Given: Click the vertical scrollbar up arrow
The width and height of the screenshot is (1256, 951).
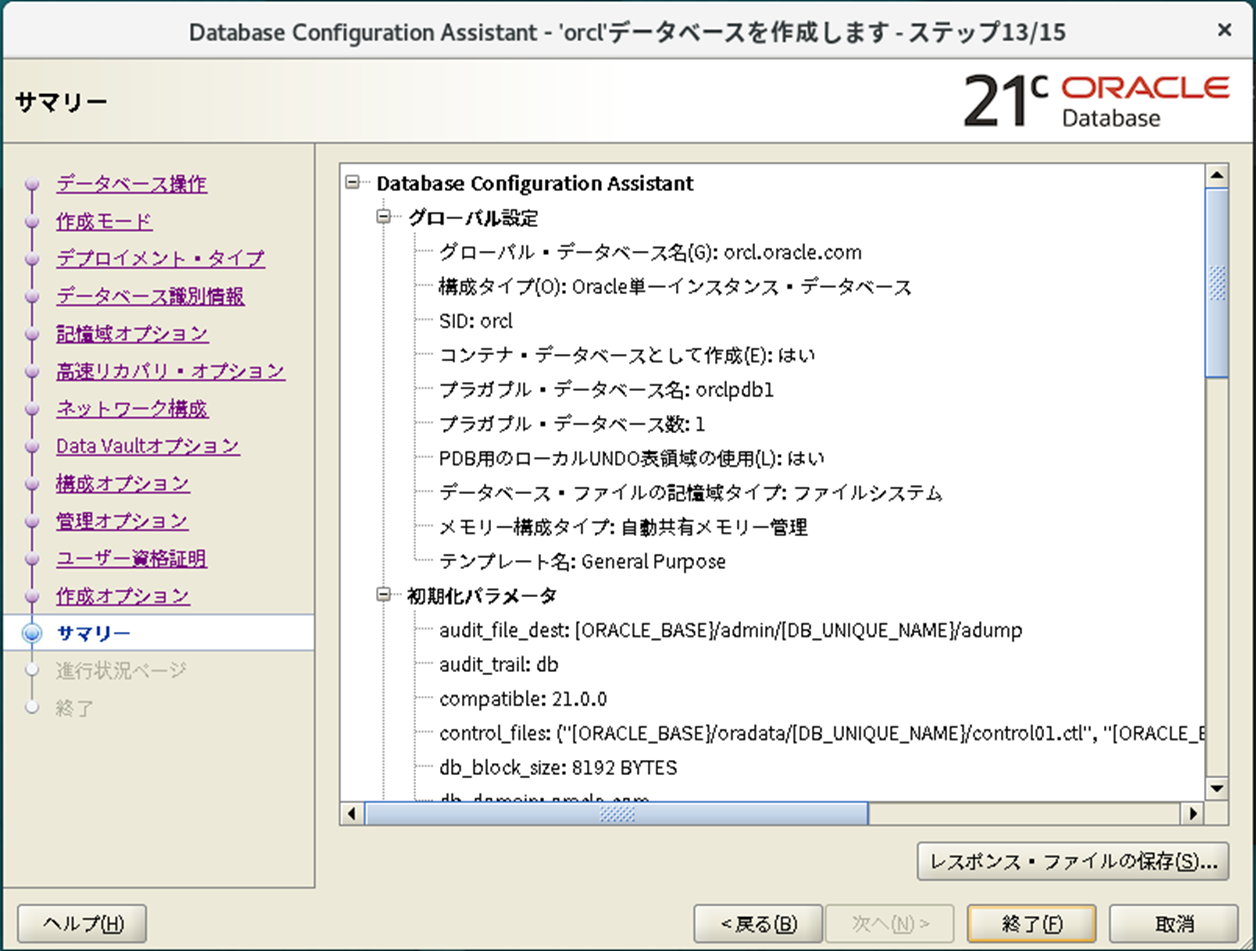Looking at the screenshot, I should pyautogui.click(x=1217, y=176).
